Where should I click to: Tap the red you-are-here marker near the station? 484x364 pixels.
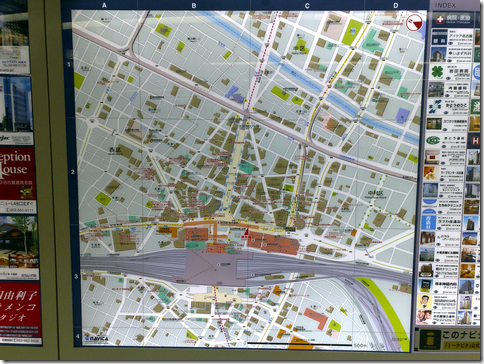(247, 231)
